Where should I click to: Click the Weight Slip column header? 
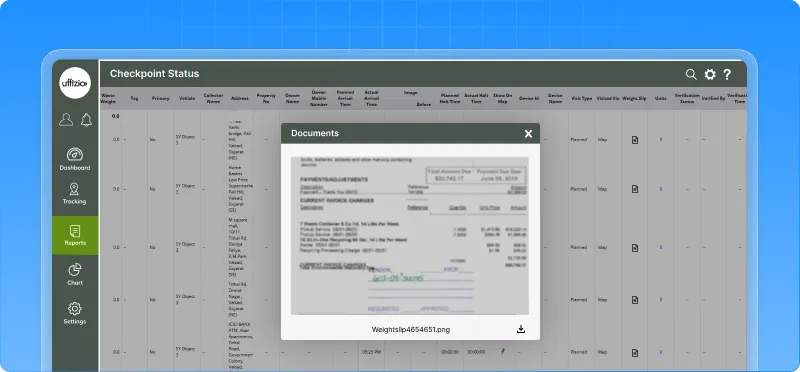(x=634, y=98)
